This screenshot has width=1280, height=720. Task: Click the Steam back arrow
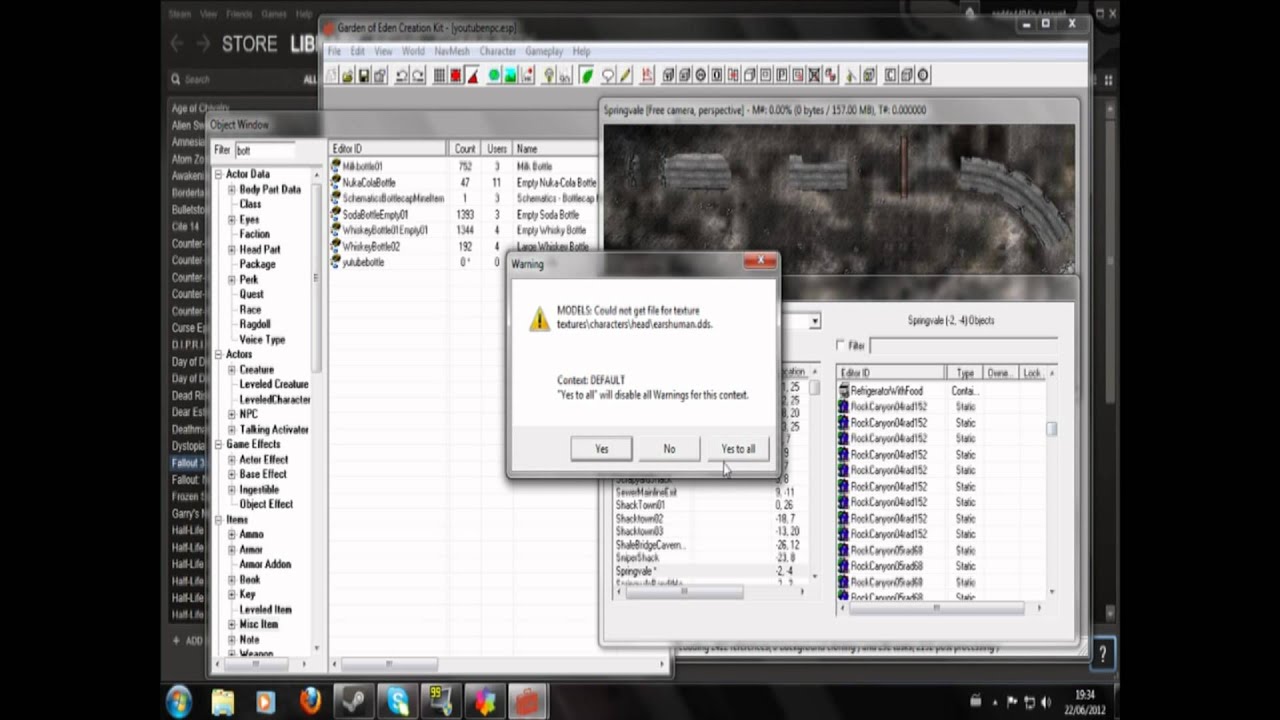pos(177,44)
